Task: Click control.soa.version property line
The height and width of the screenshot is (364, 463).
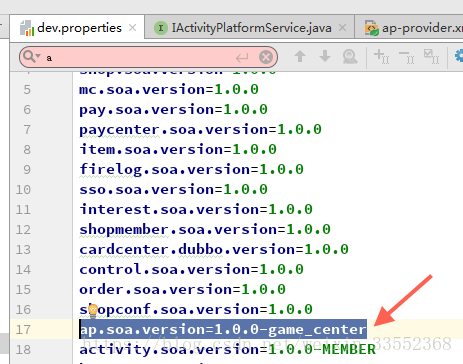Action: (191, 270)
